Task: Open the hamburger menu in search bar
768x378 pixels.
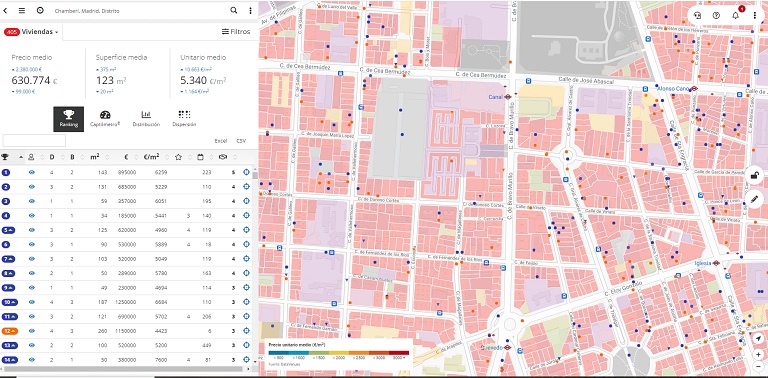Action: [x=22, y=10]
